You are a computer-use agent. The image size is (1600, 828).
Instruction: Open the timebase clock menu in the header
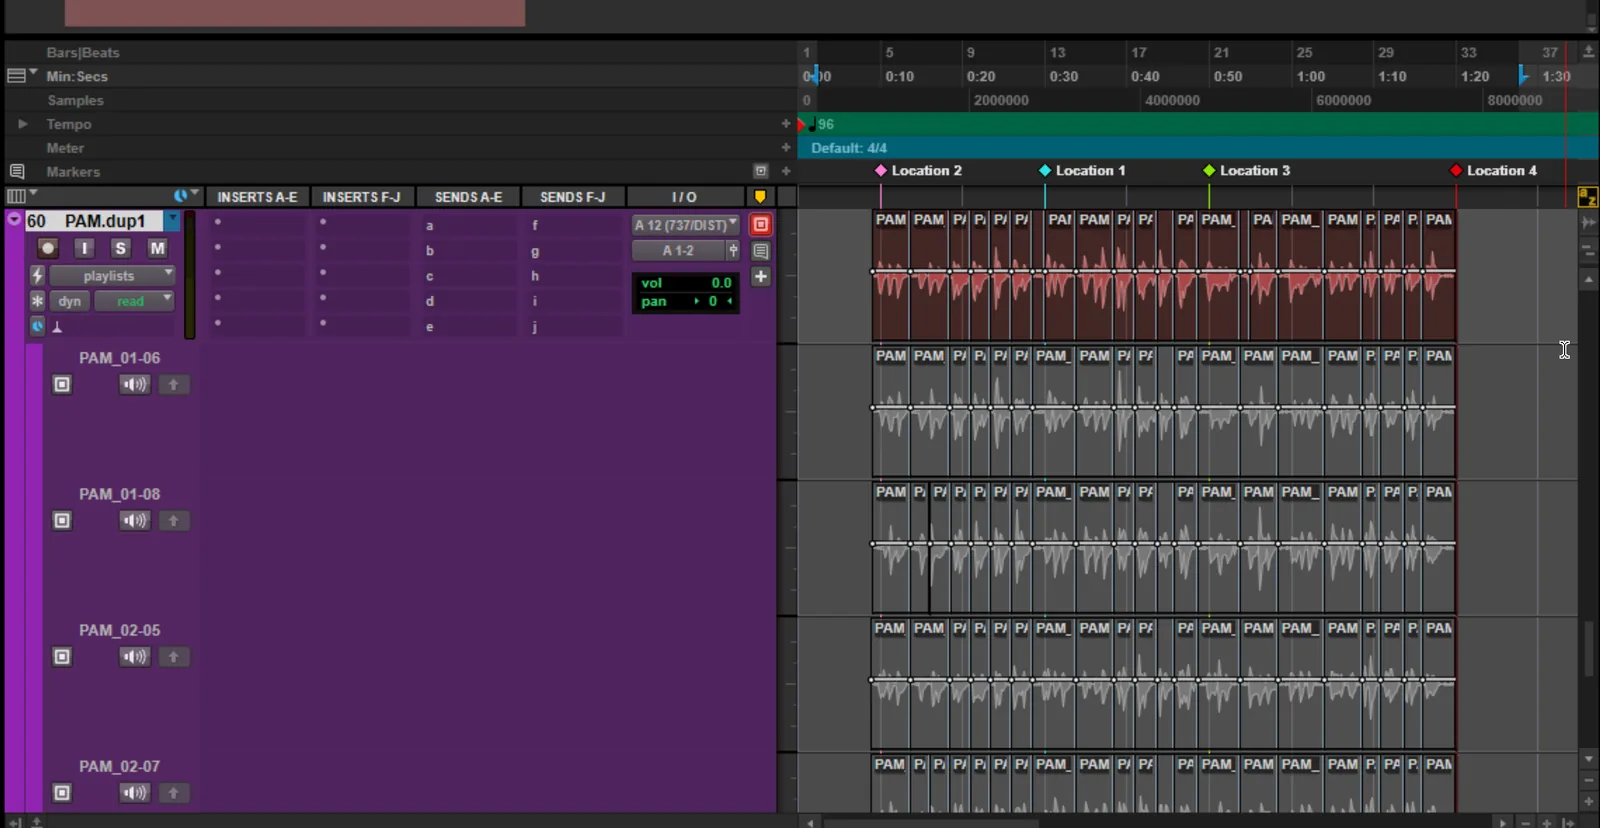(186, 196)
